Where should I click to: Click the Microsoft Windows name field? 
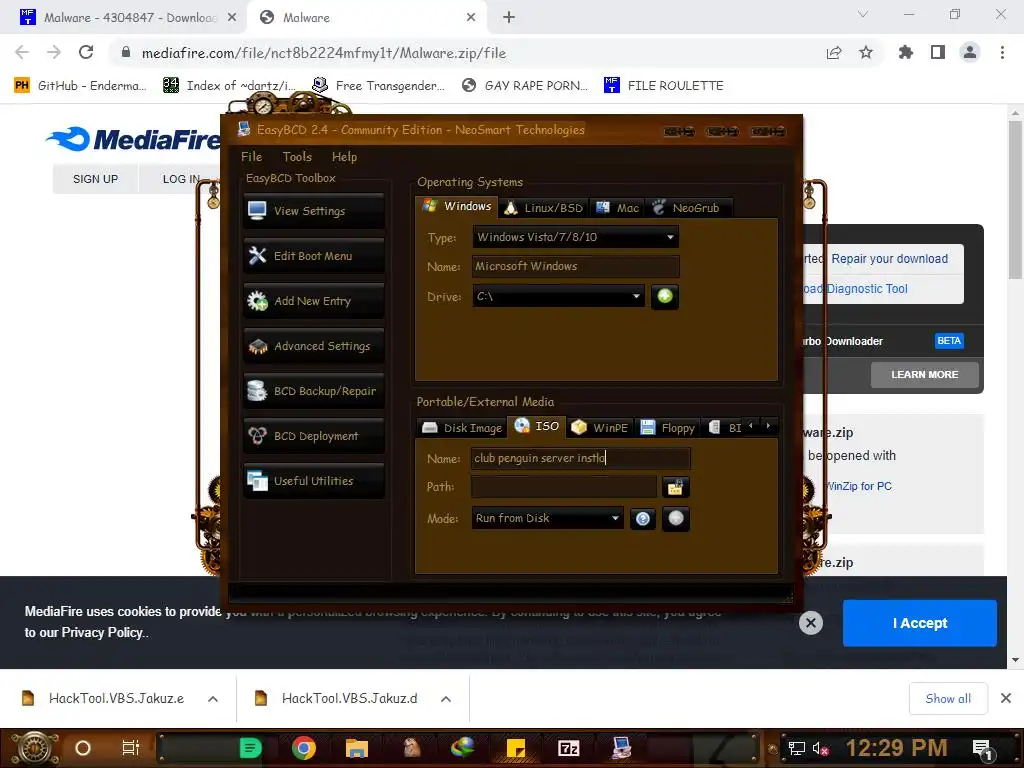[x=576, y=266]
